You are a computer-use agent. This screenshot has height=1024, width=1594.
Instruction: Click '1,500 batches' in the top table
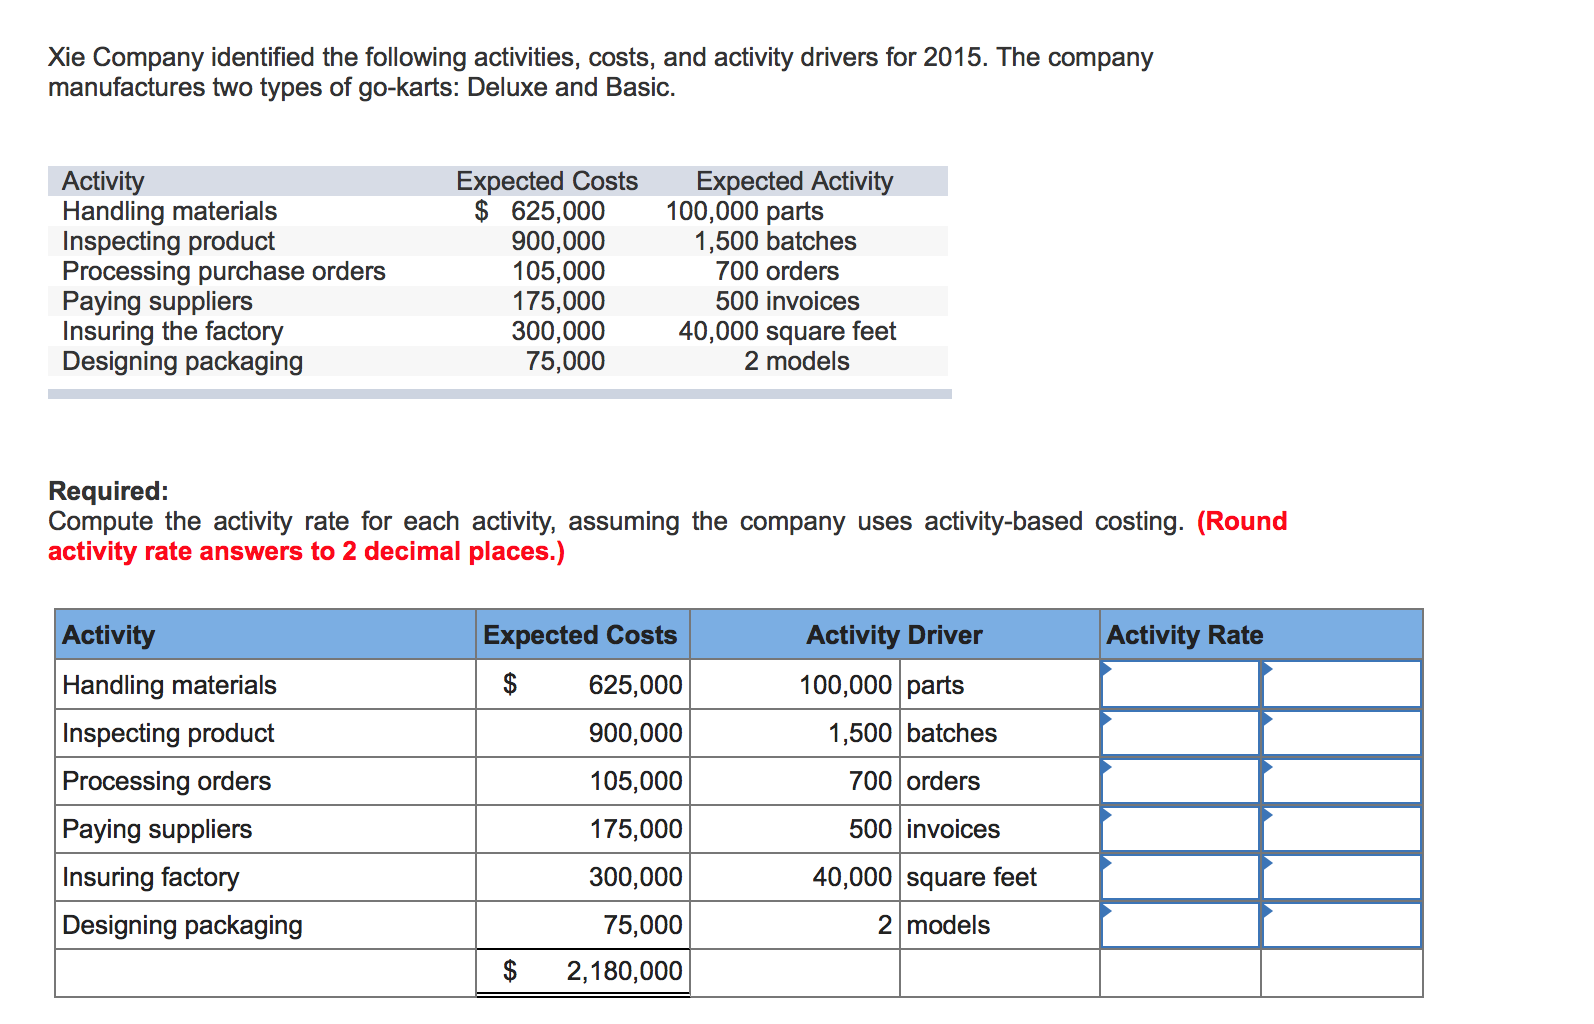(x=776, y=241)
